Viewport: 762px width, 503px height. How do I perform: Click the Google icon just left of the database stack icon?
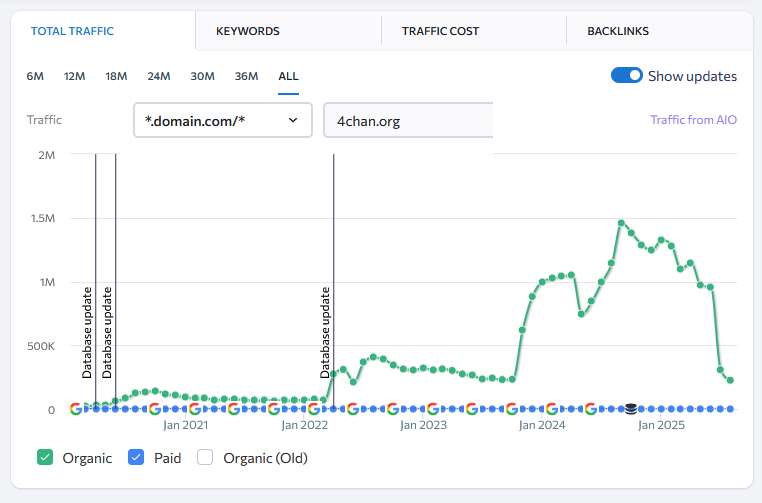click(x=591, y=409)
